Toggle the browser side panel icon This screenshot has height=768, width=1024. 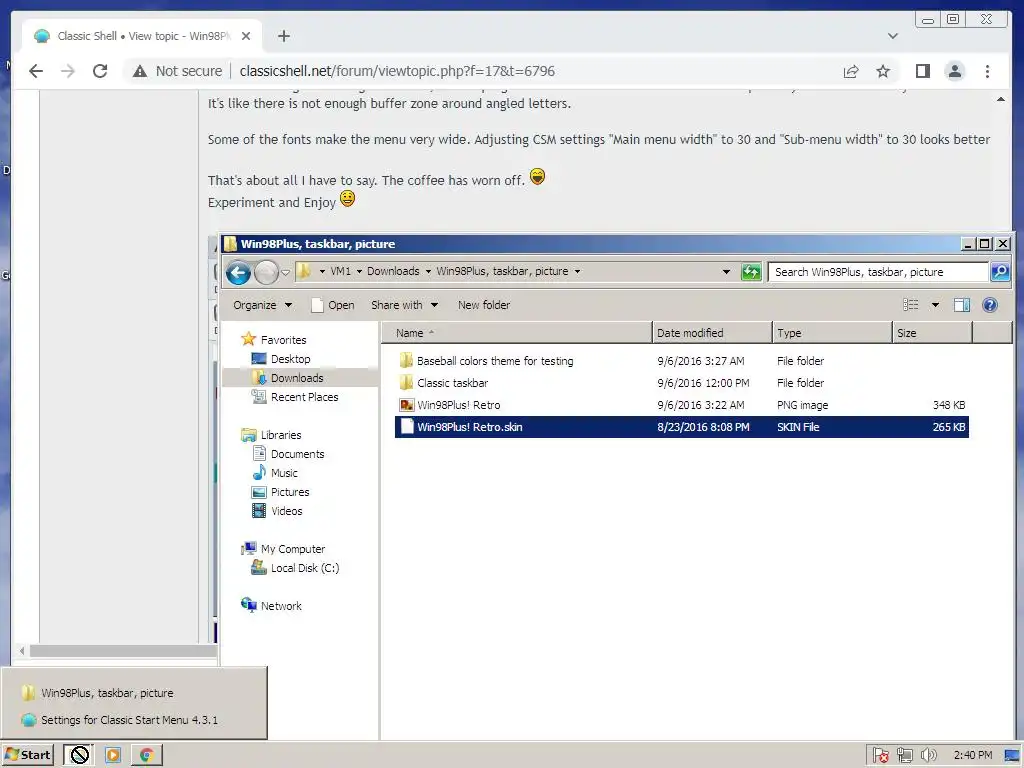(x=922, y=71)
